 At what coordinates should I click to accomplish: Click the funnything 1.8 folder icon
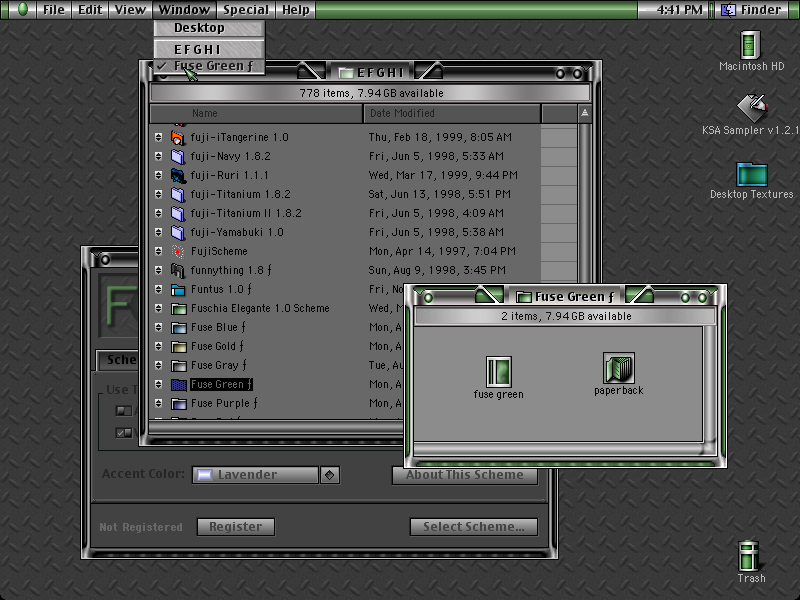coord(178,270)
